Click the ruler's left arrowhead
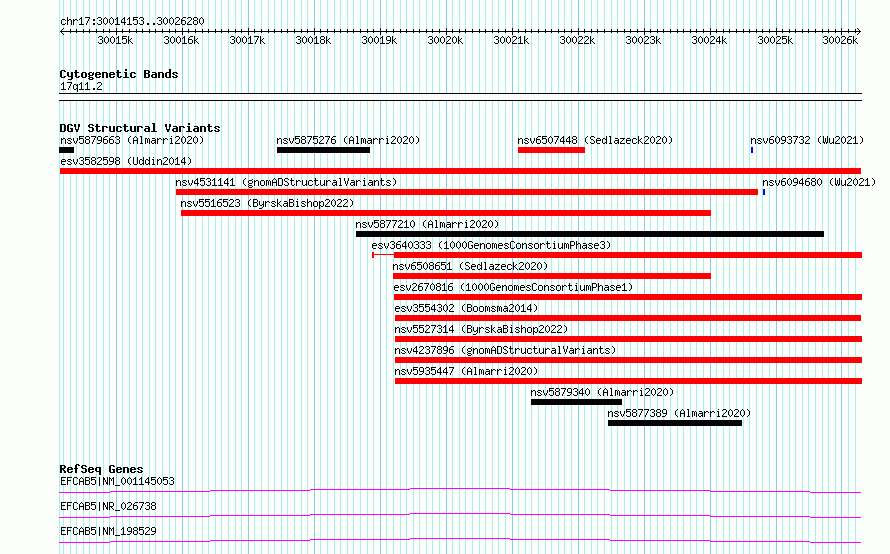This screenshot has width=890, height=554. [62, 31]
